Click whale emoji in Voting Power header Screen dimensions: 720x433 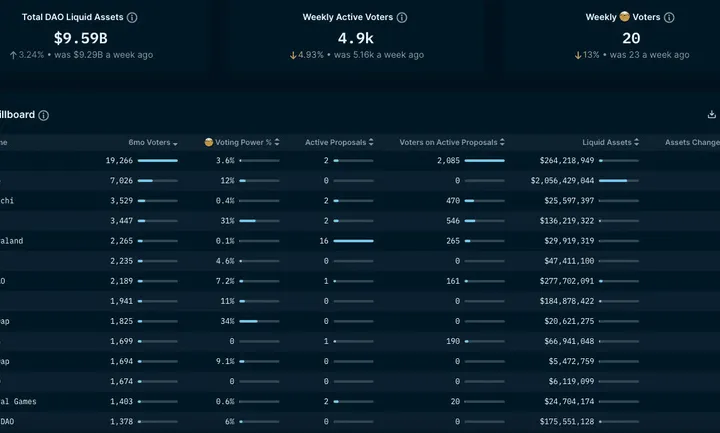pos(209,143)
